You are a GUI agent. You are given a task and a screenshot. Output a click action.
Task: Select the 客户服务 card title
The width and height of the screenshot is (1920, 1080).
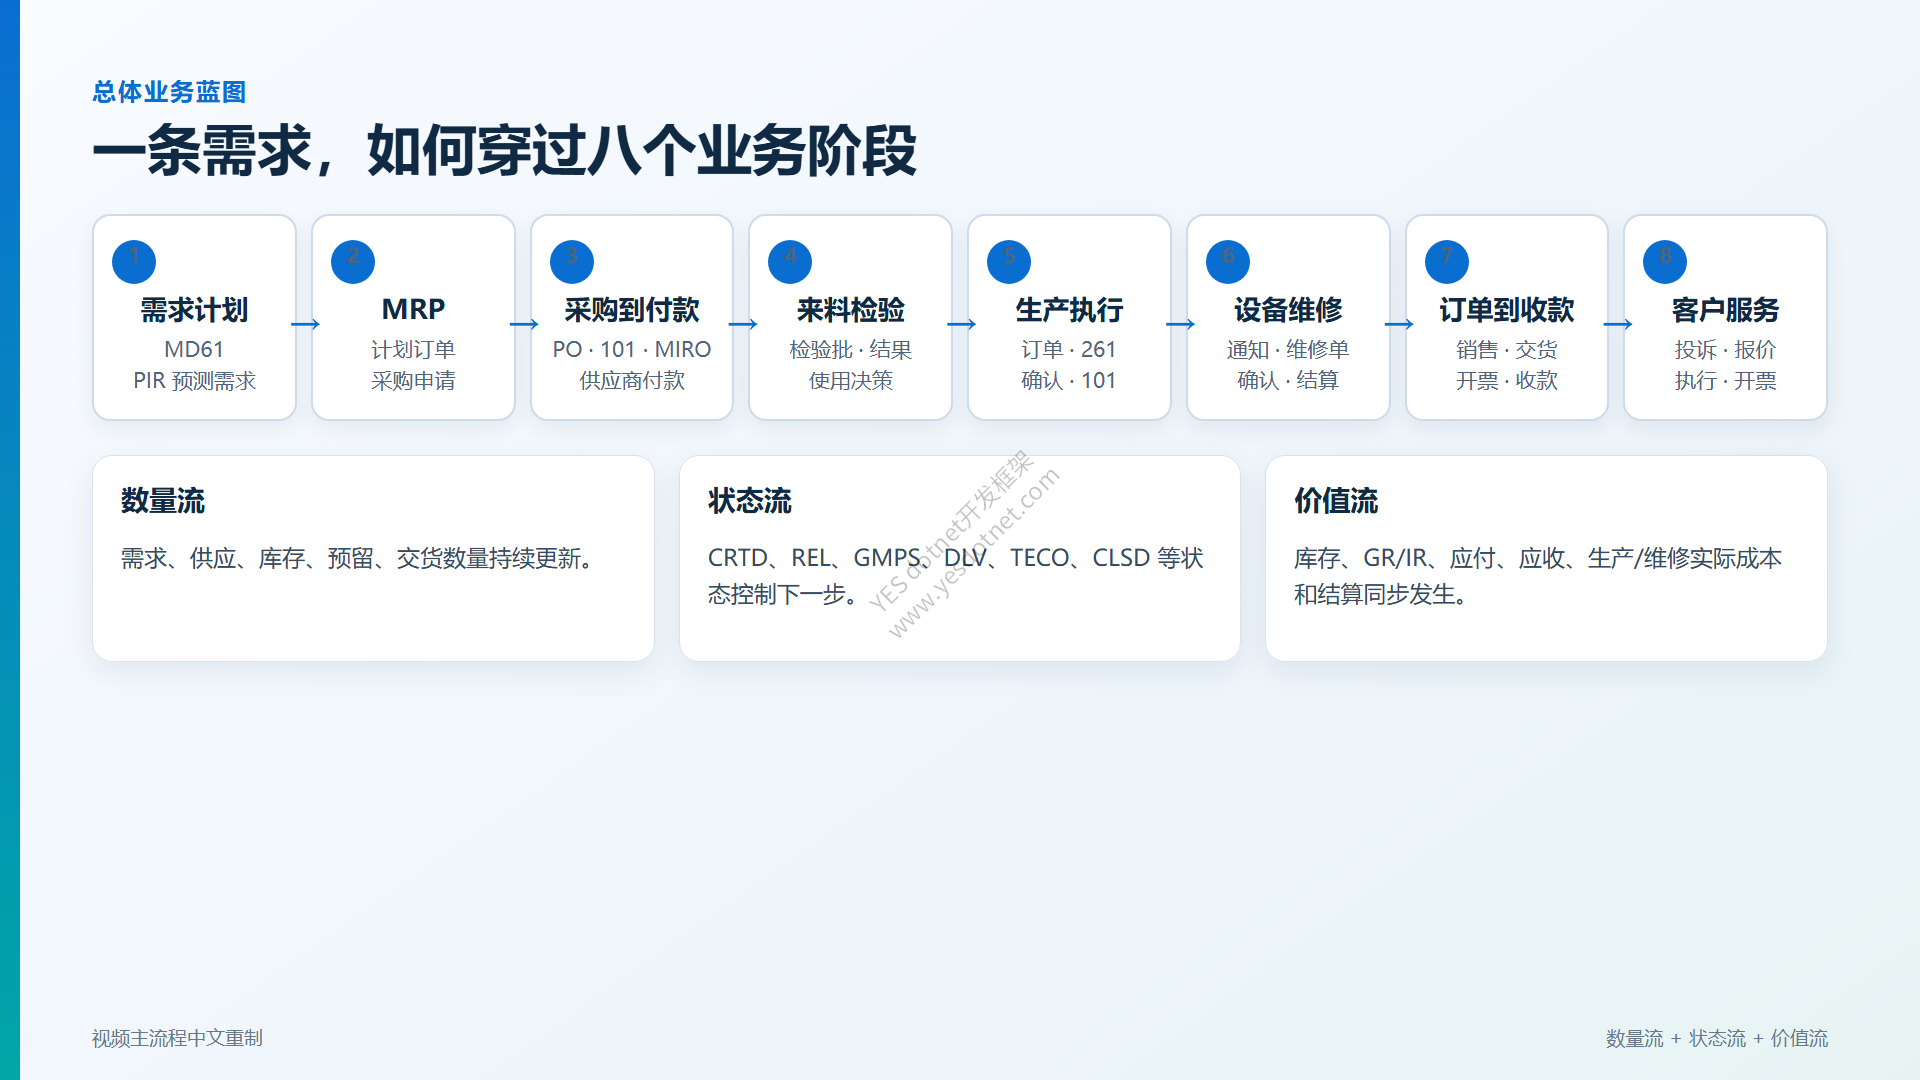click(1726, 310)
